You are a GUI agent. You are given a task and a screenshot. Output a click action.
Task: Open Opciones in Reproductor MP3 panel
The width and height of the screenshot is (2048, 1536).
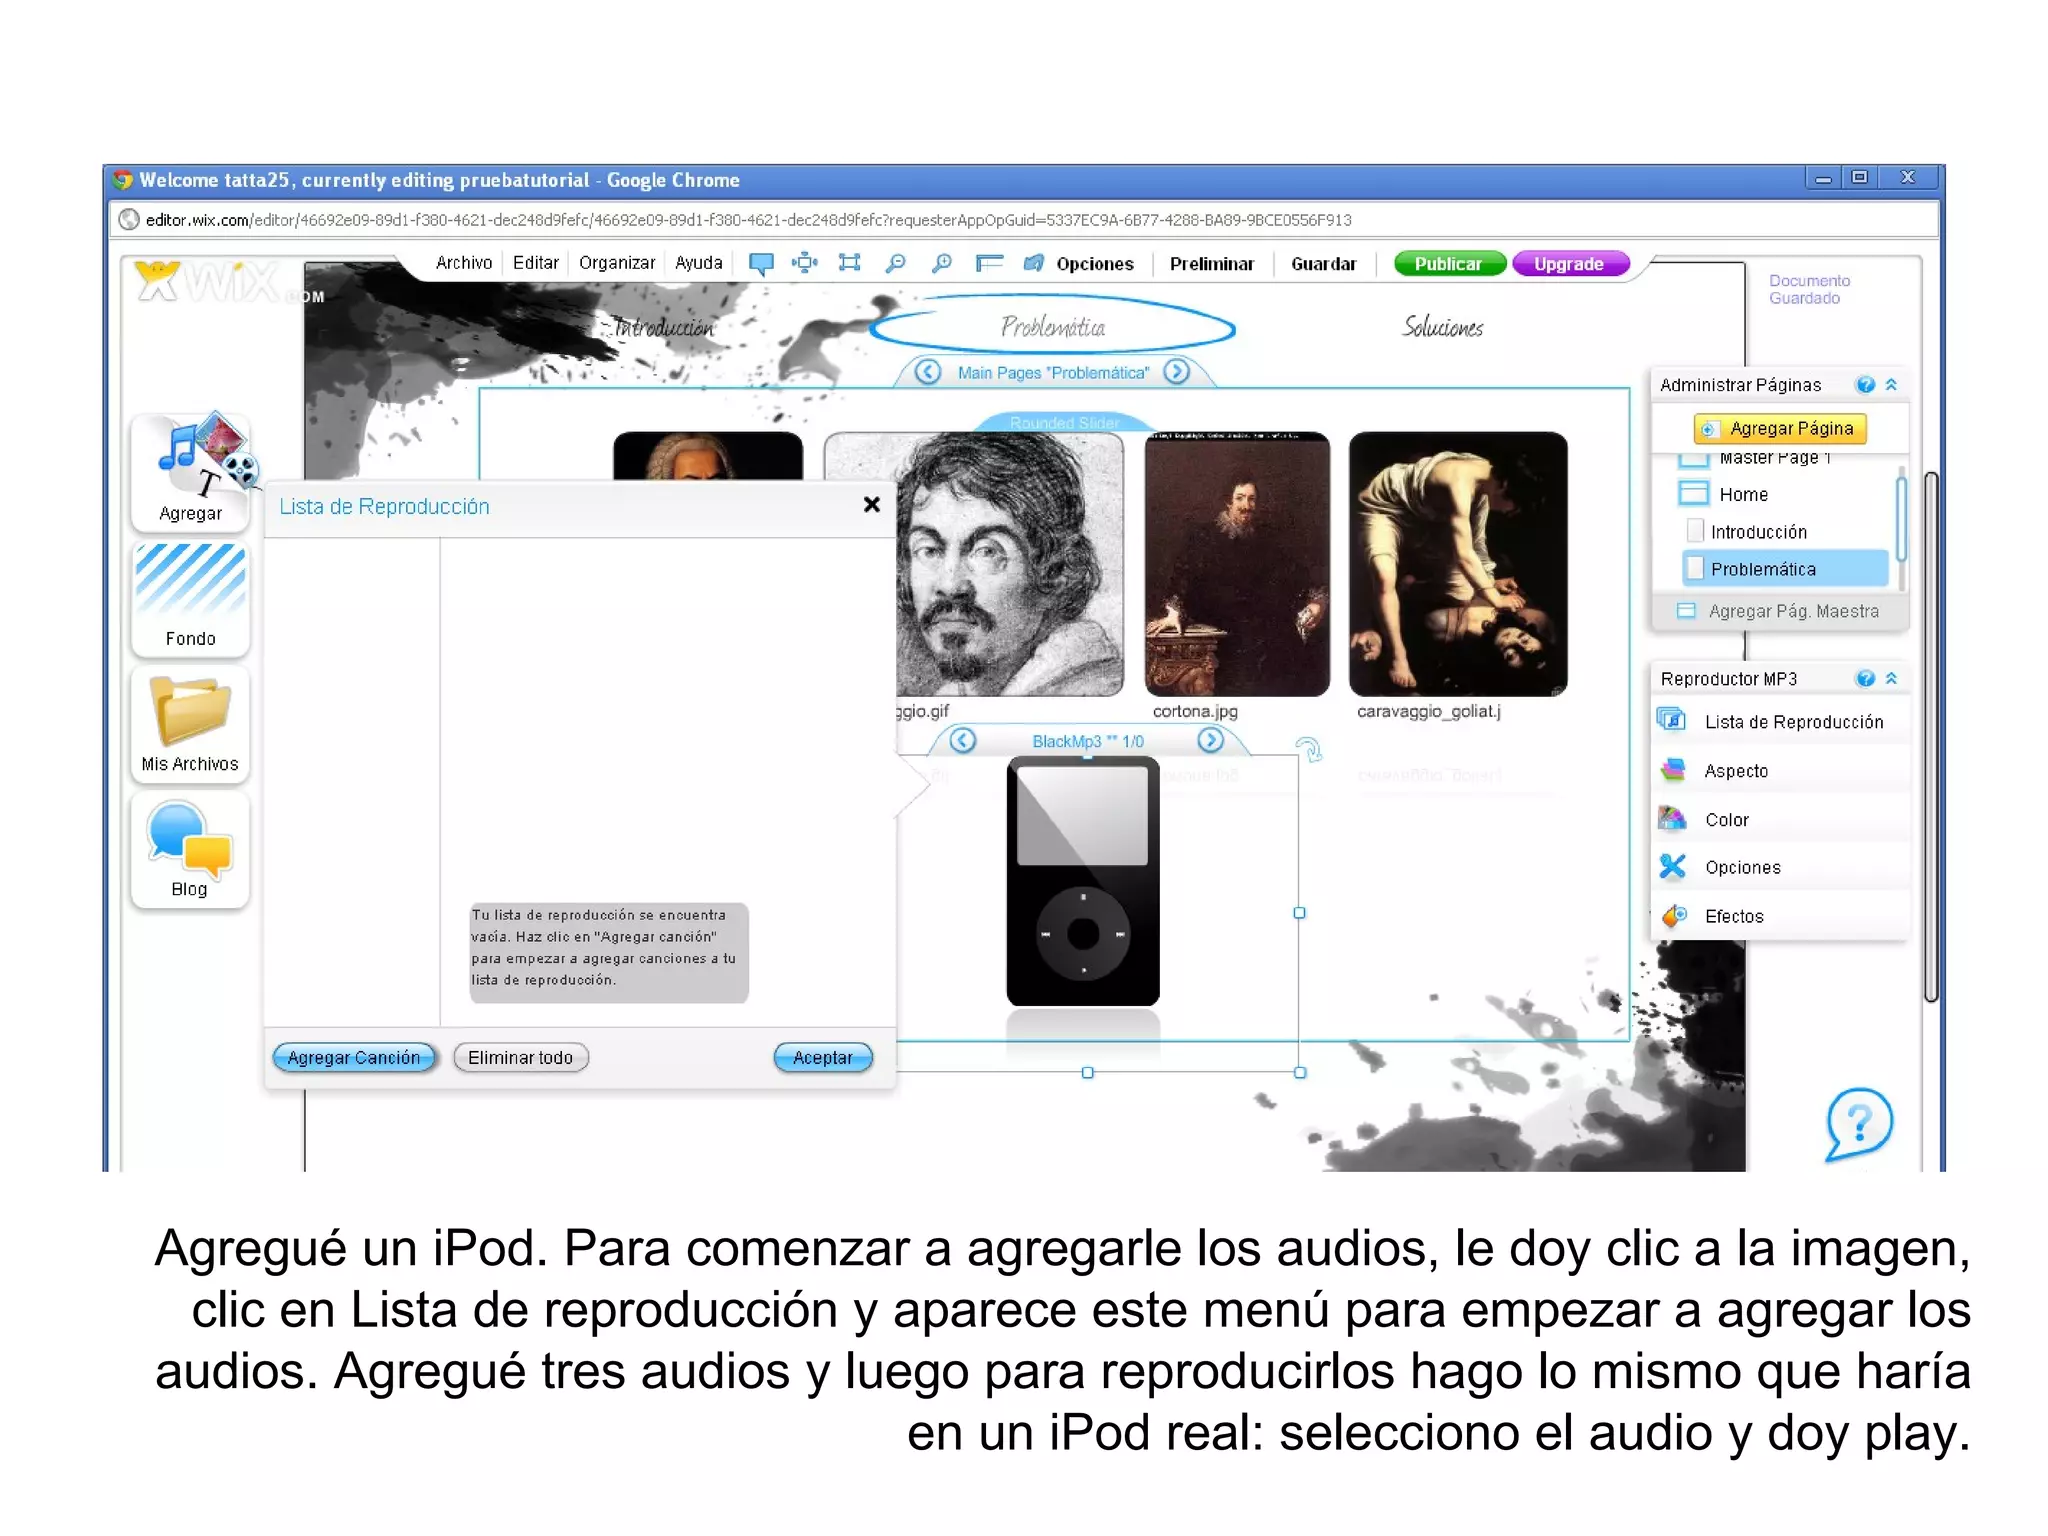[1780, 867]
